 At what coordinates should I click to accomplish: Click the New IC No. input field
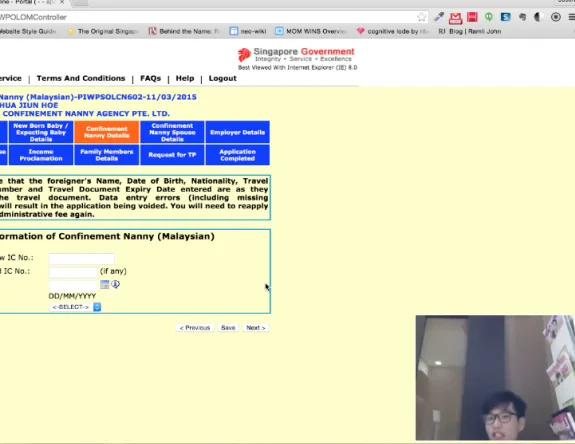81,258
